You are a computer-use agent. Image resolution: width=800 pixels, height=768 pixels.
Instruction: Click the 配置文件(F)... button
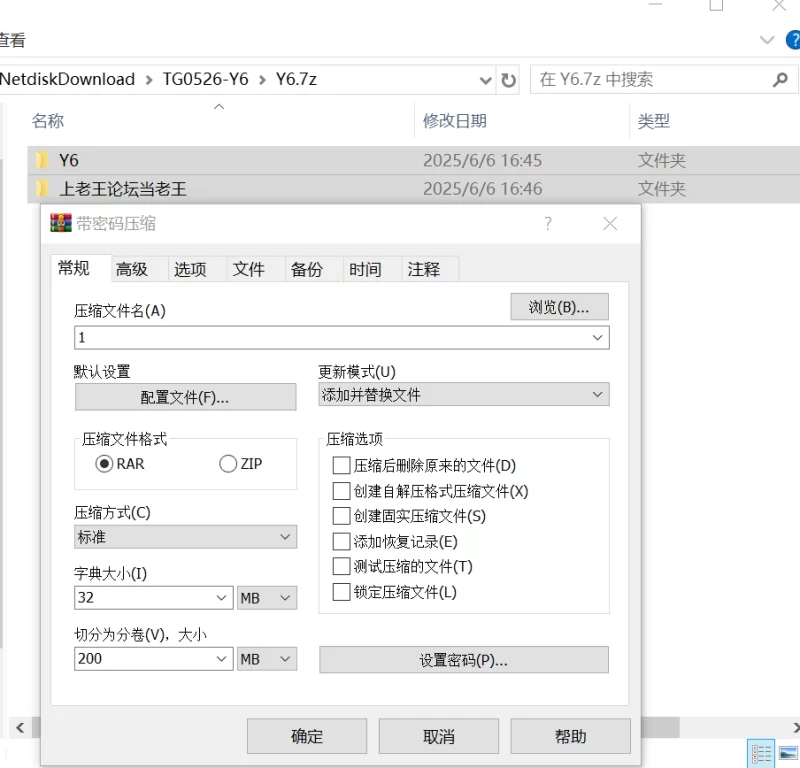click(x=185, y=397)
